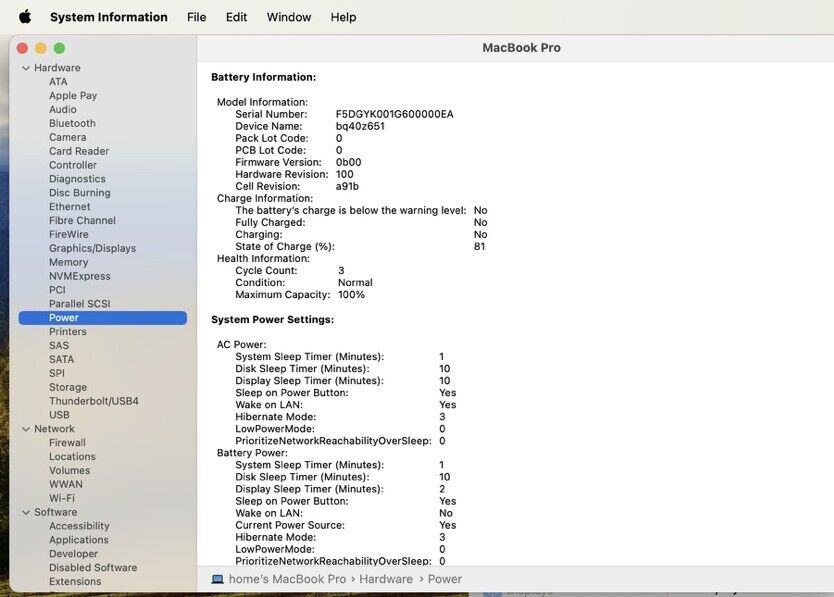Screen dimensions: 834x597
Task: Open the Edit menu
Action: (x=236, y=17)
